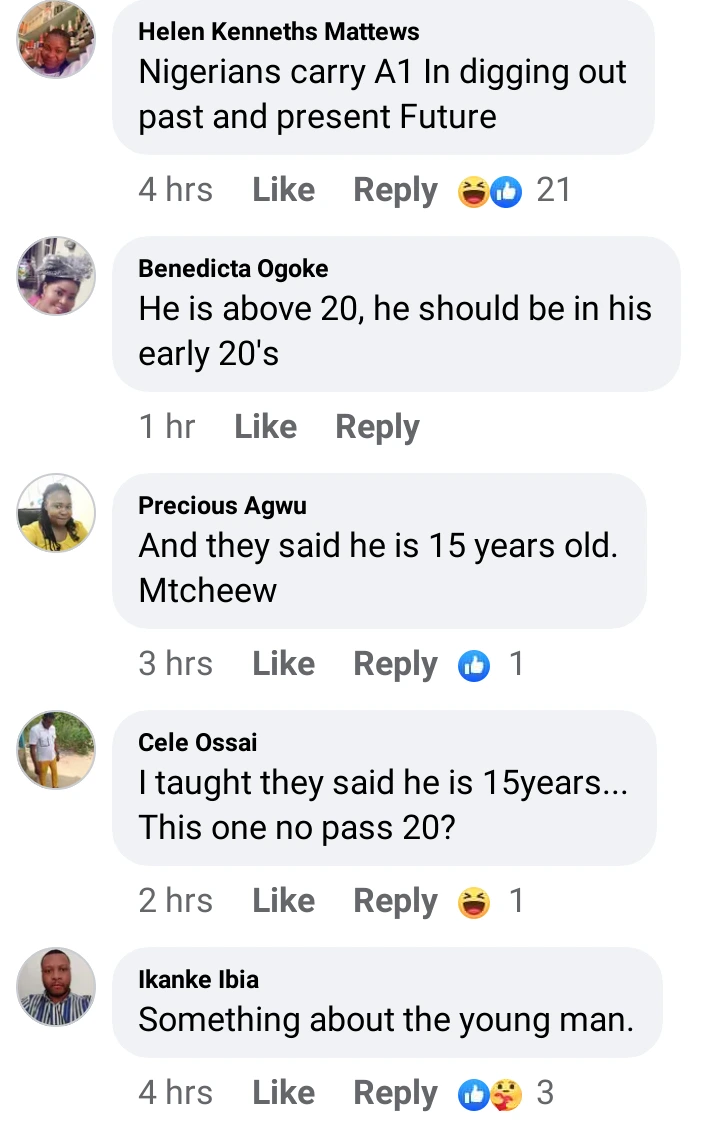This screenshot has width=720, height=1122.
Task: Open Ikanke Ibia's profile name link
Action: (198, 979)
